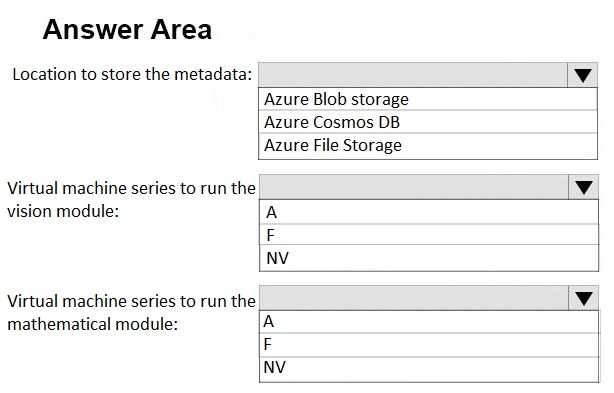The image size is (614, 393).
Task: Choose F series for mathematical module
Action: (x=429, y=345)
